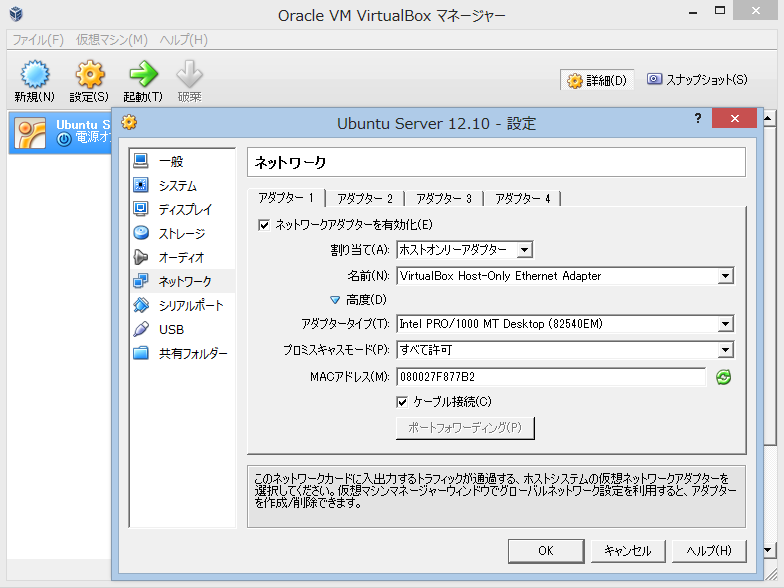Open the USB settings category
This screenshot has height=588, width=784.
[x=182, y=329]
